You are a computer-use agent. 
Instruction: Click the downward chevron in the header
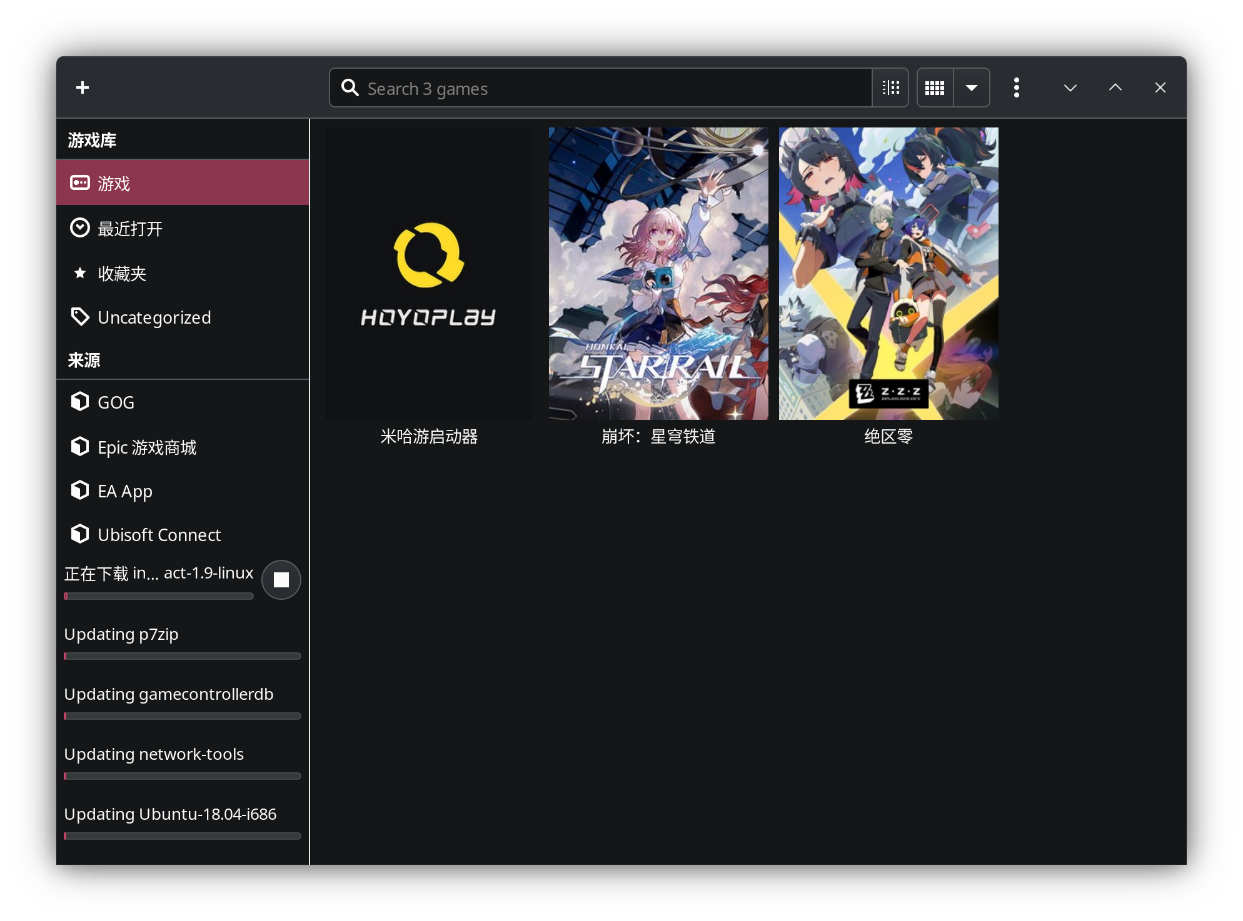click(1070, 88)
